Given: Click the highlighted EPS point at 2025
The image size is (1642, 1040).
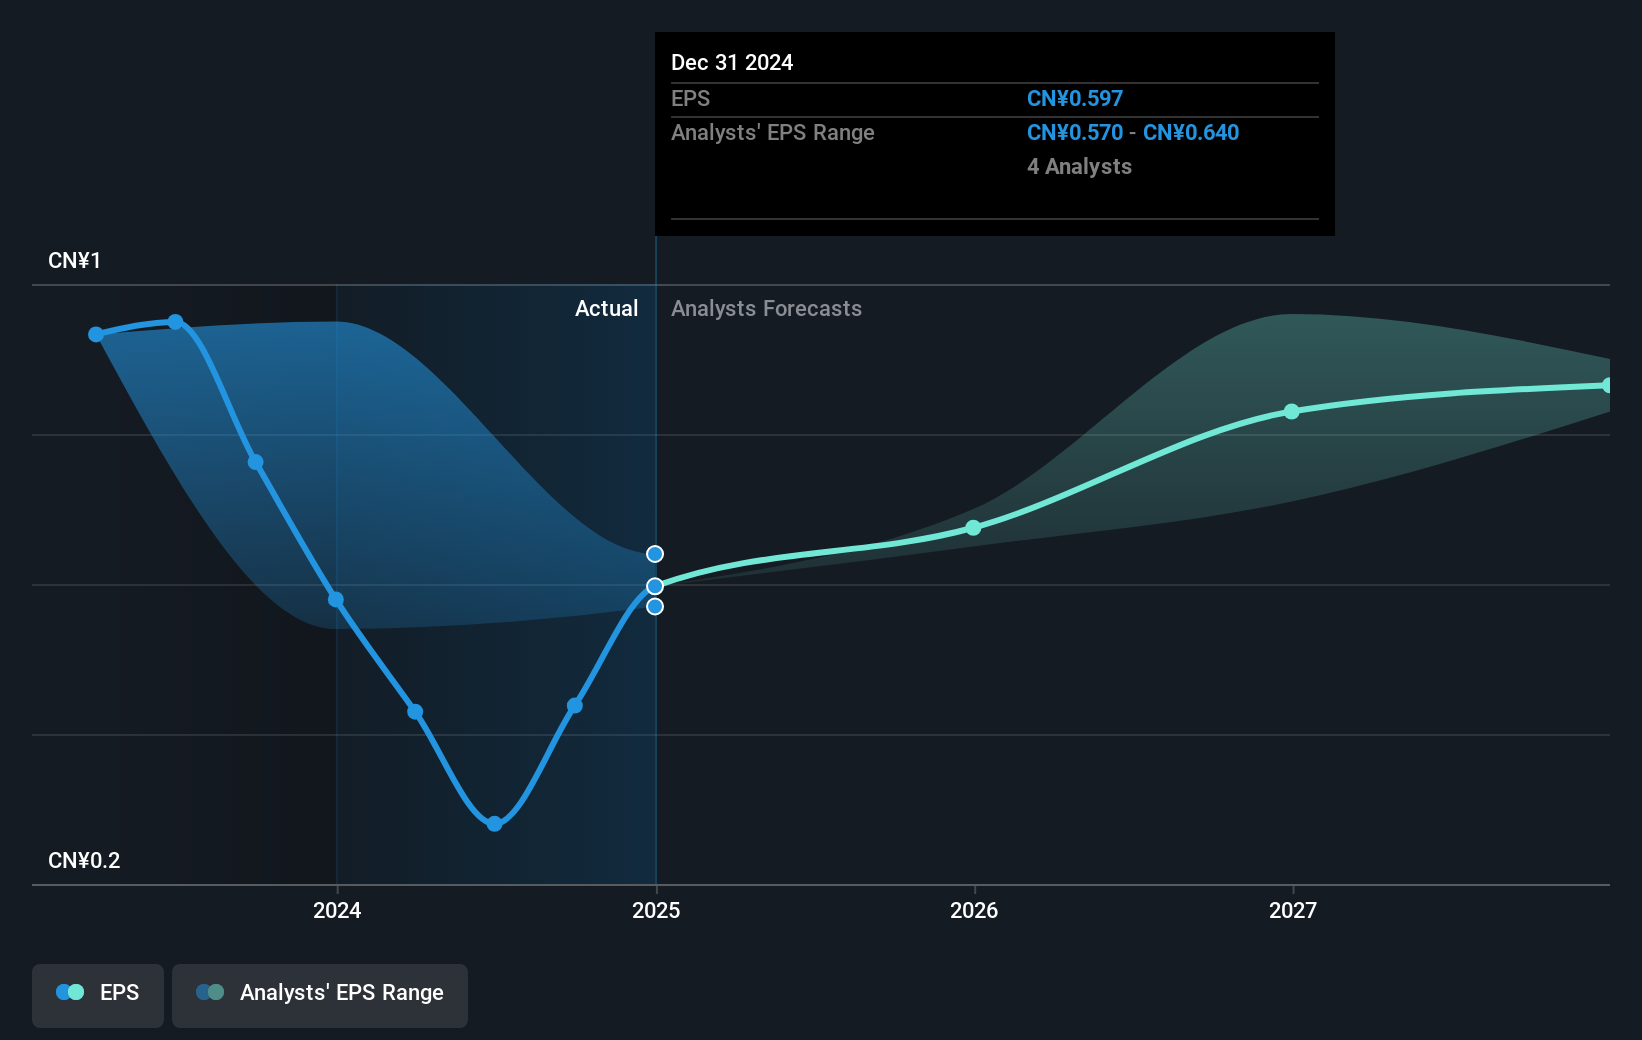Looking at the screenshot, I should click(x=655, y=586).
